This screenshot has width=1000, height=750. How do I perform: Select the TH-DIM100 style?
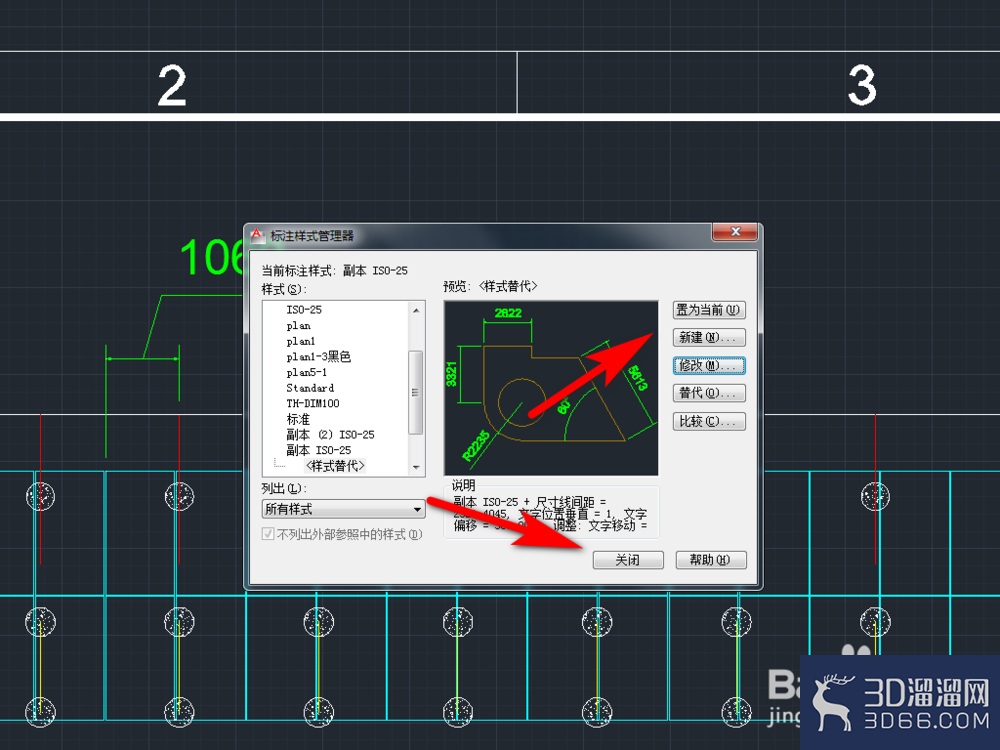point(312,403)
